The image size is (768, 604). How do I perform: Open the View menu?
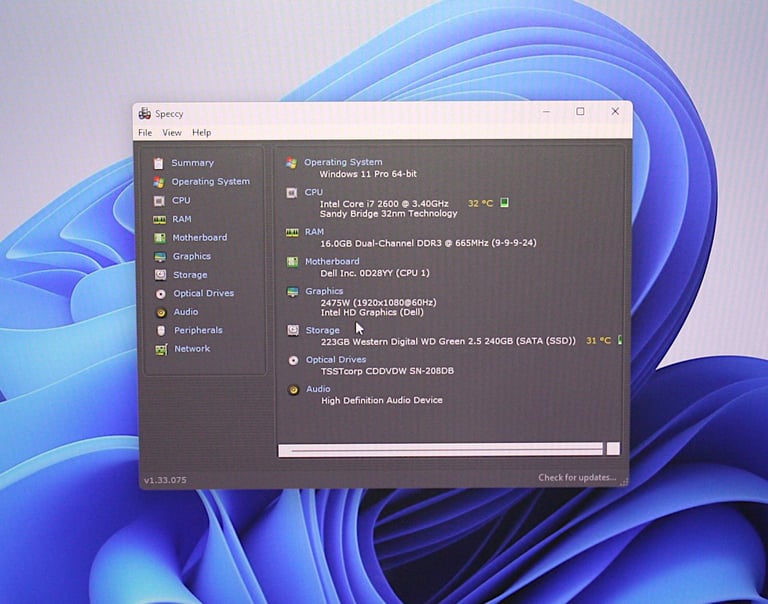click(172, 133)
